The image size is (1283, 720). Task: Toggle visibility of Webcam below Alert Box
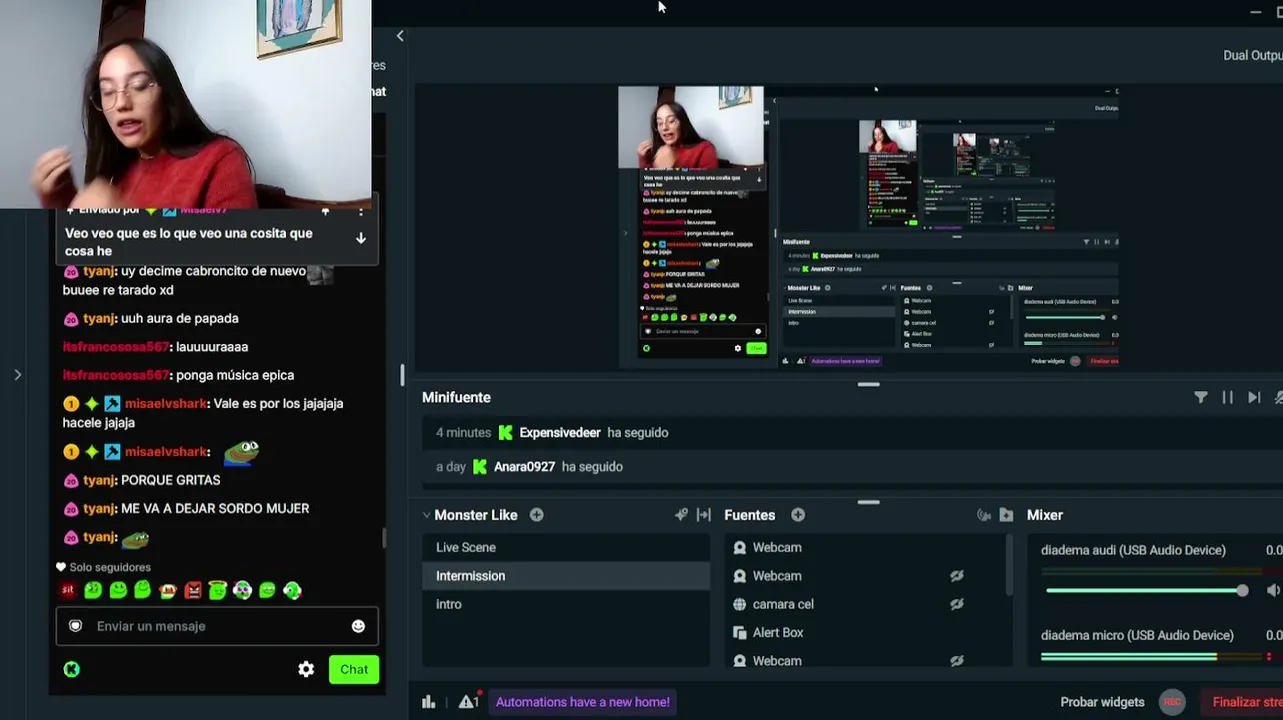pos(957,661)
